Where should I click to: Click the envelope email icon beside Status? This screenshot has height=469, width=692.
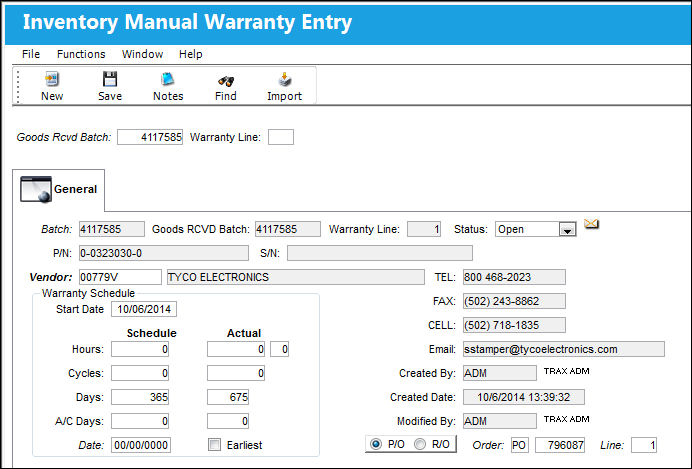click(591, 224)
